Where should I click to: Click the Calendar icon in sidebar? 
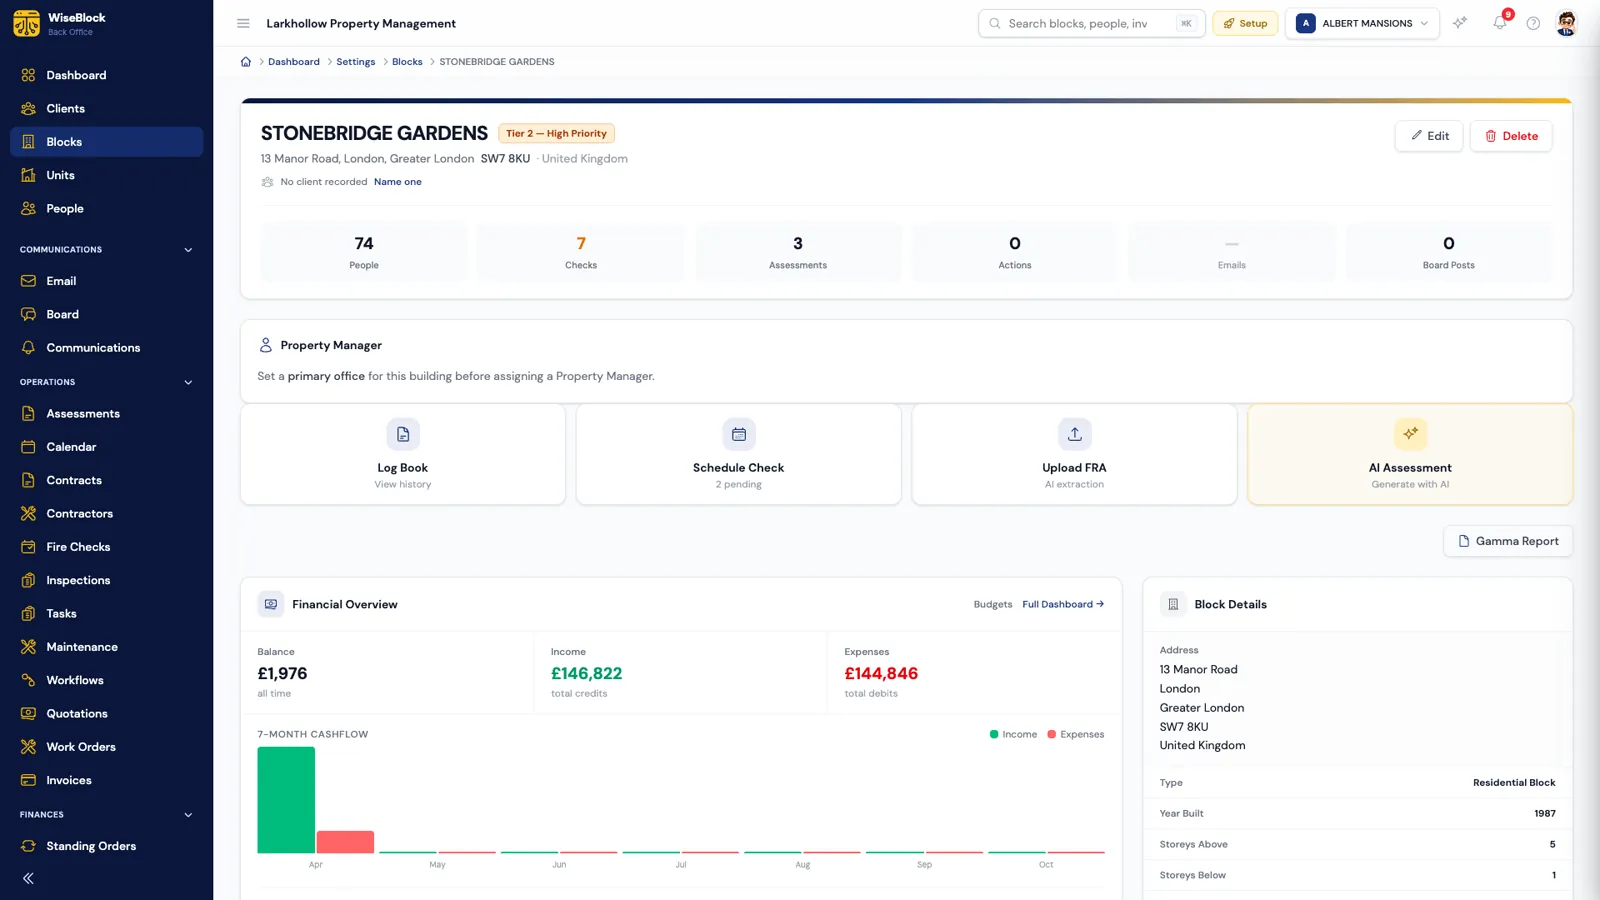pyautogui.click(x=28, y=447)
